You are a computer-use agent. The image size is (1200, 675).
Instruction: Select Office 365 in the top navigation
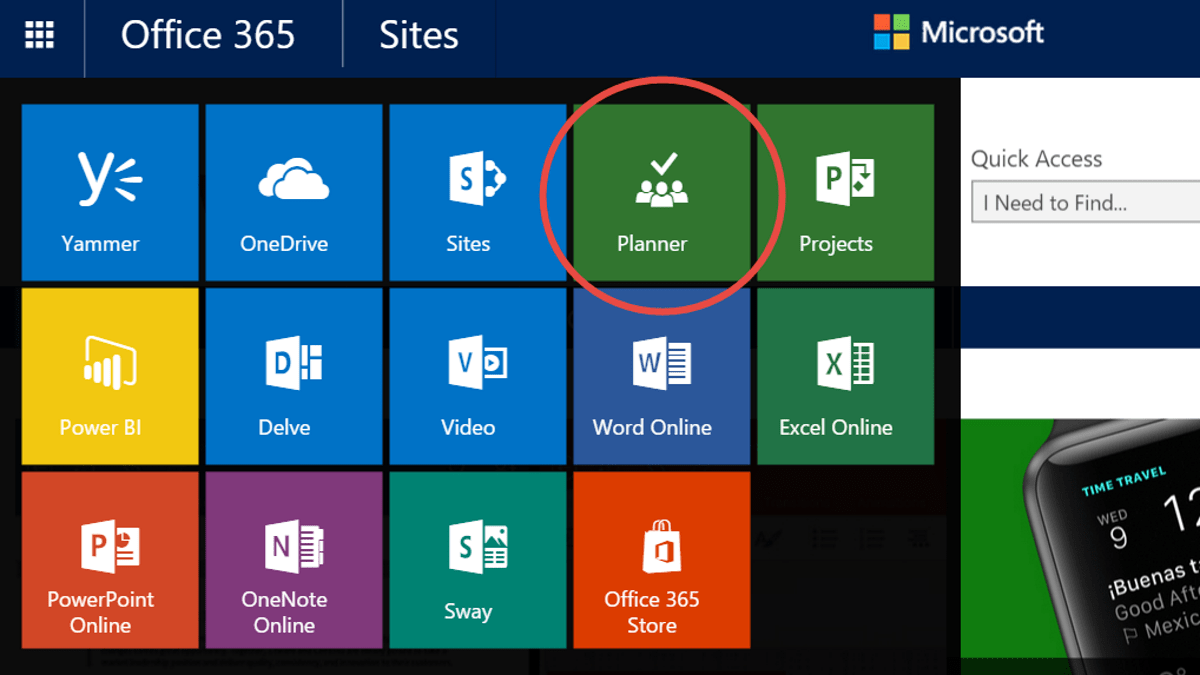[x=208, y=36]
